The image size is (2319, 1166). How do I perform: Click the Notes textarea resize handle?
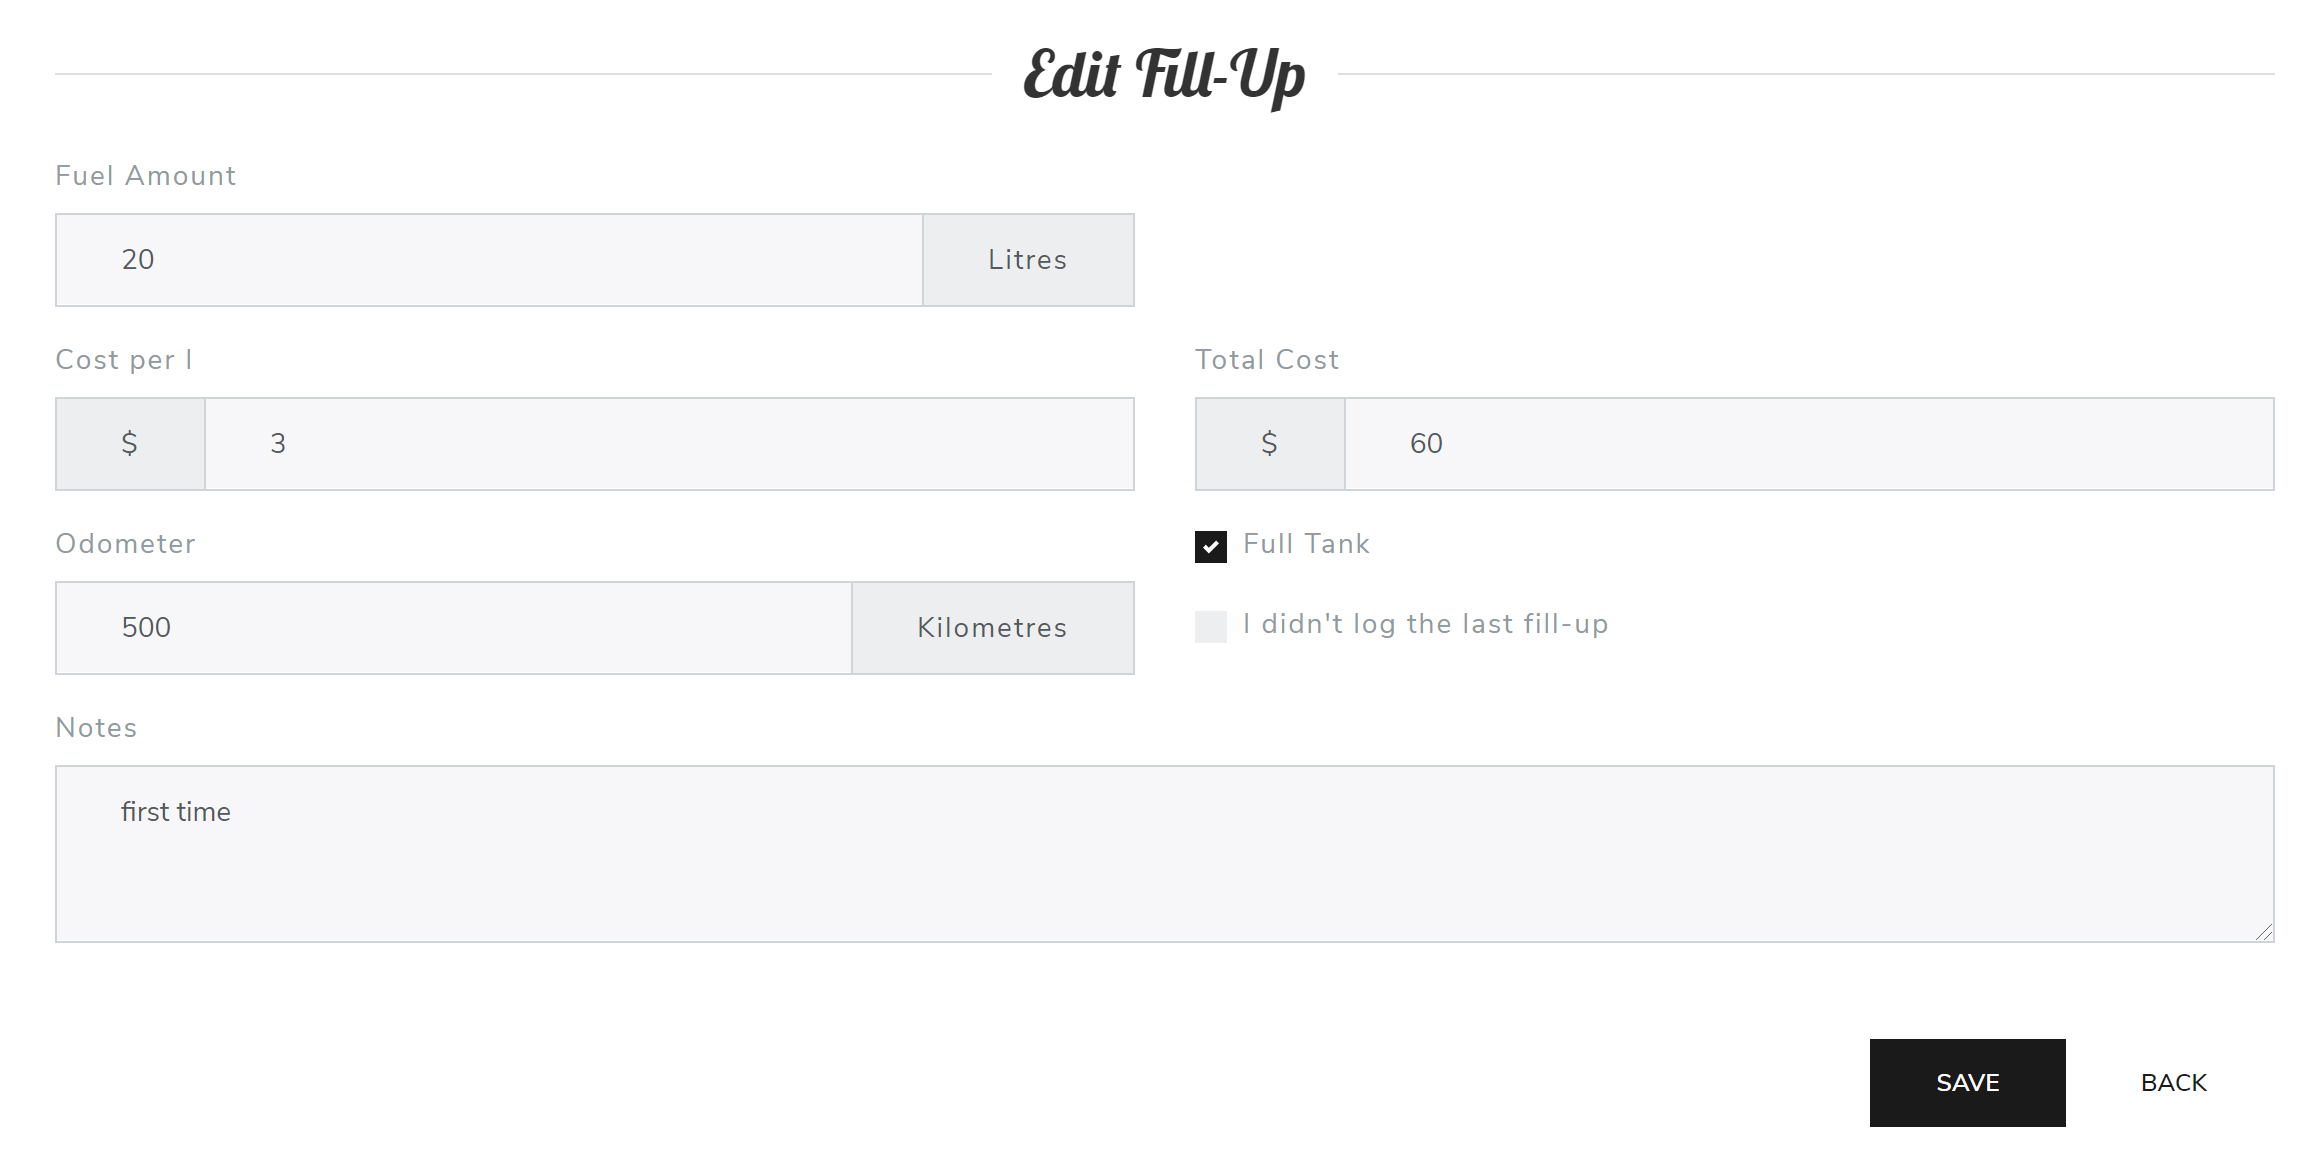[x=2264, y=932]
